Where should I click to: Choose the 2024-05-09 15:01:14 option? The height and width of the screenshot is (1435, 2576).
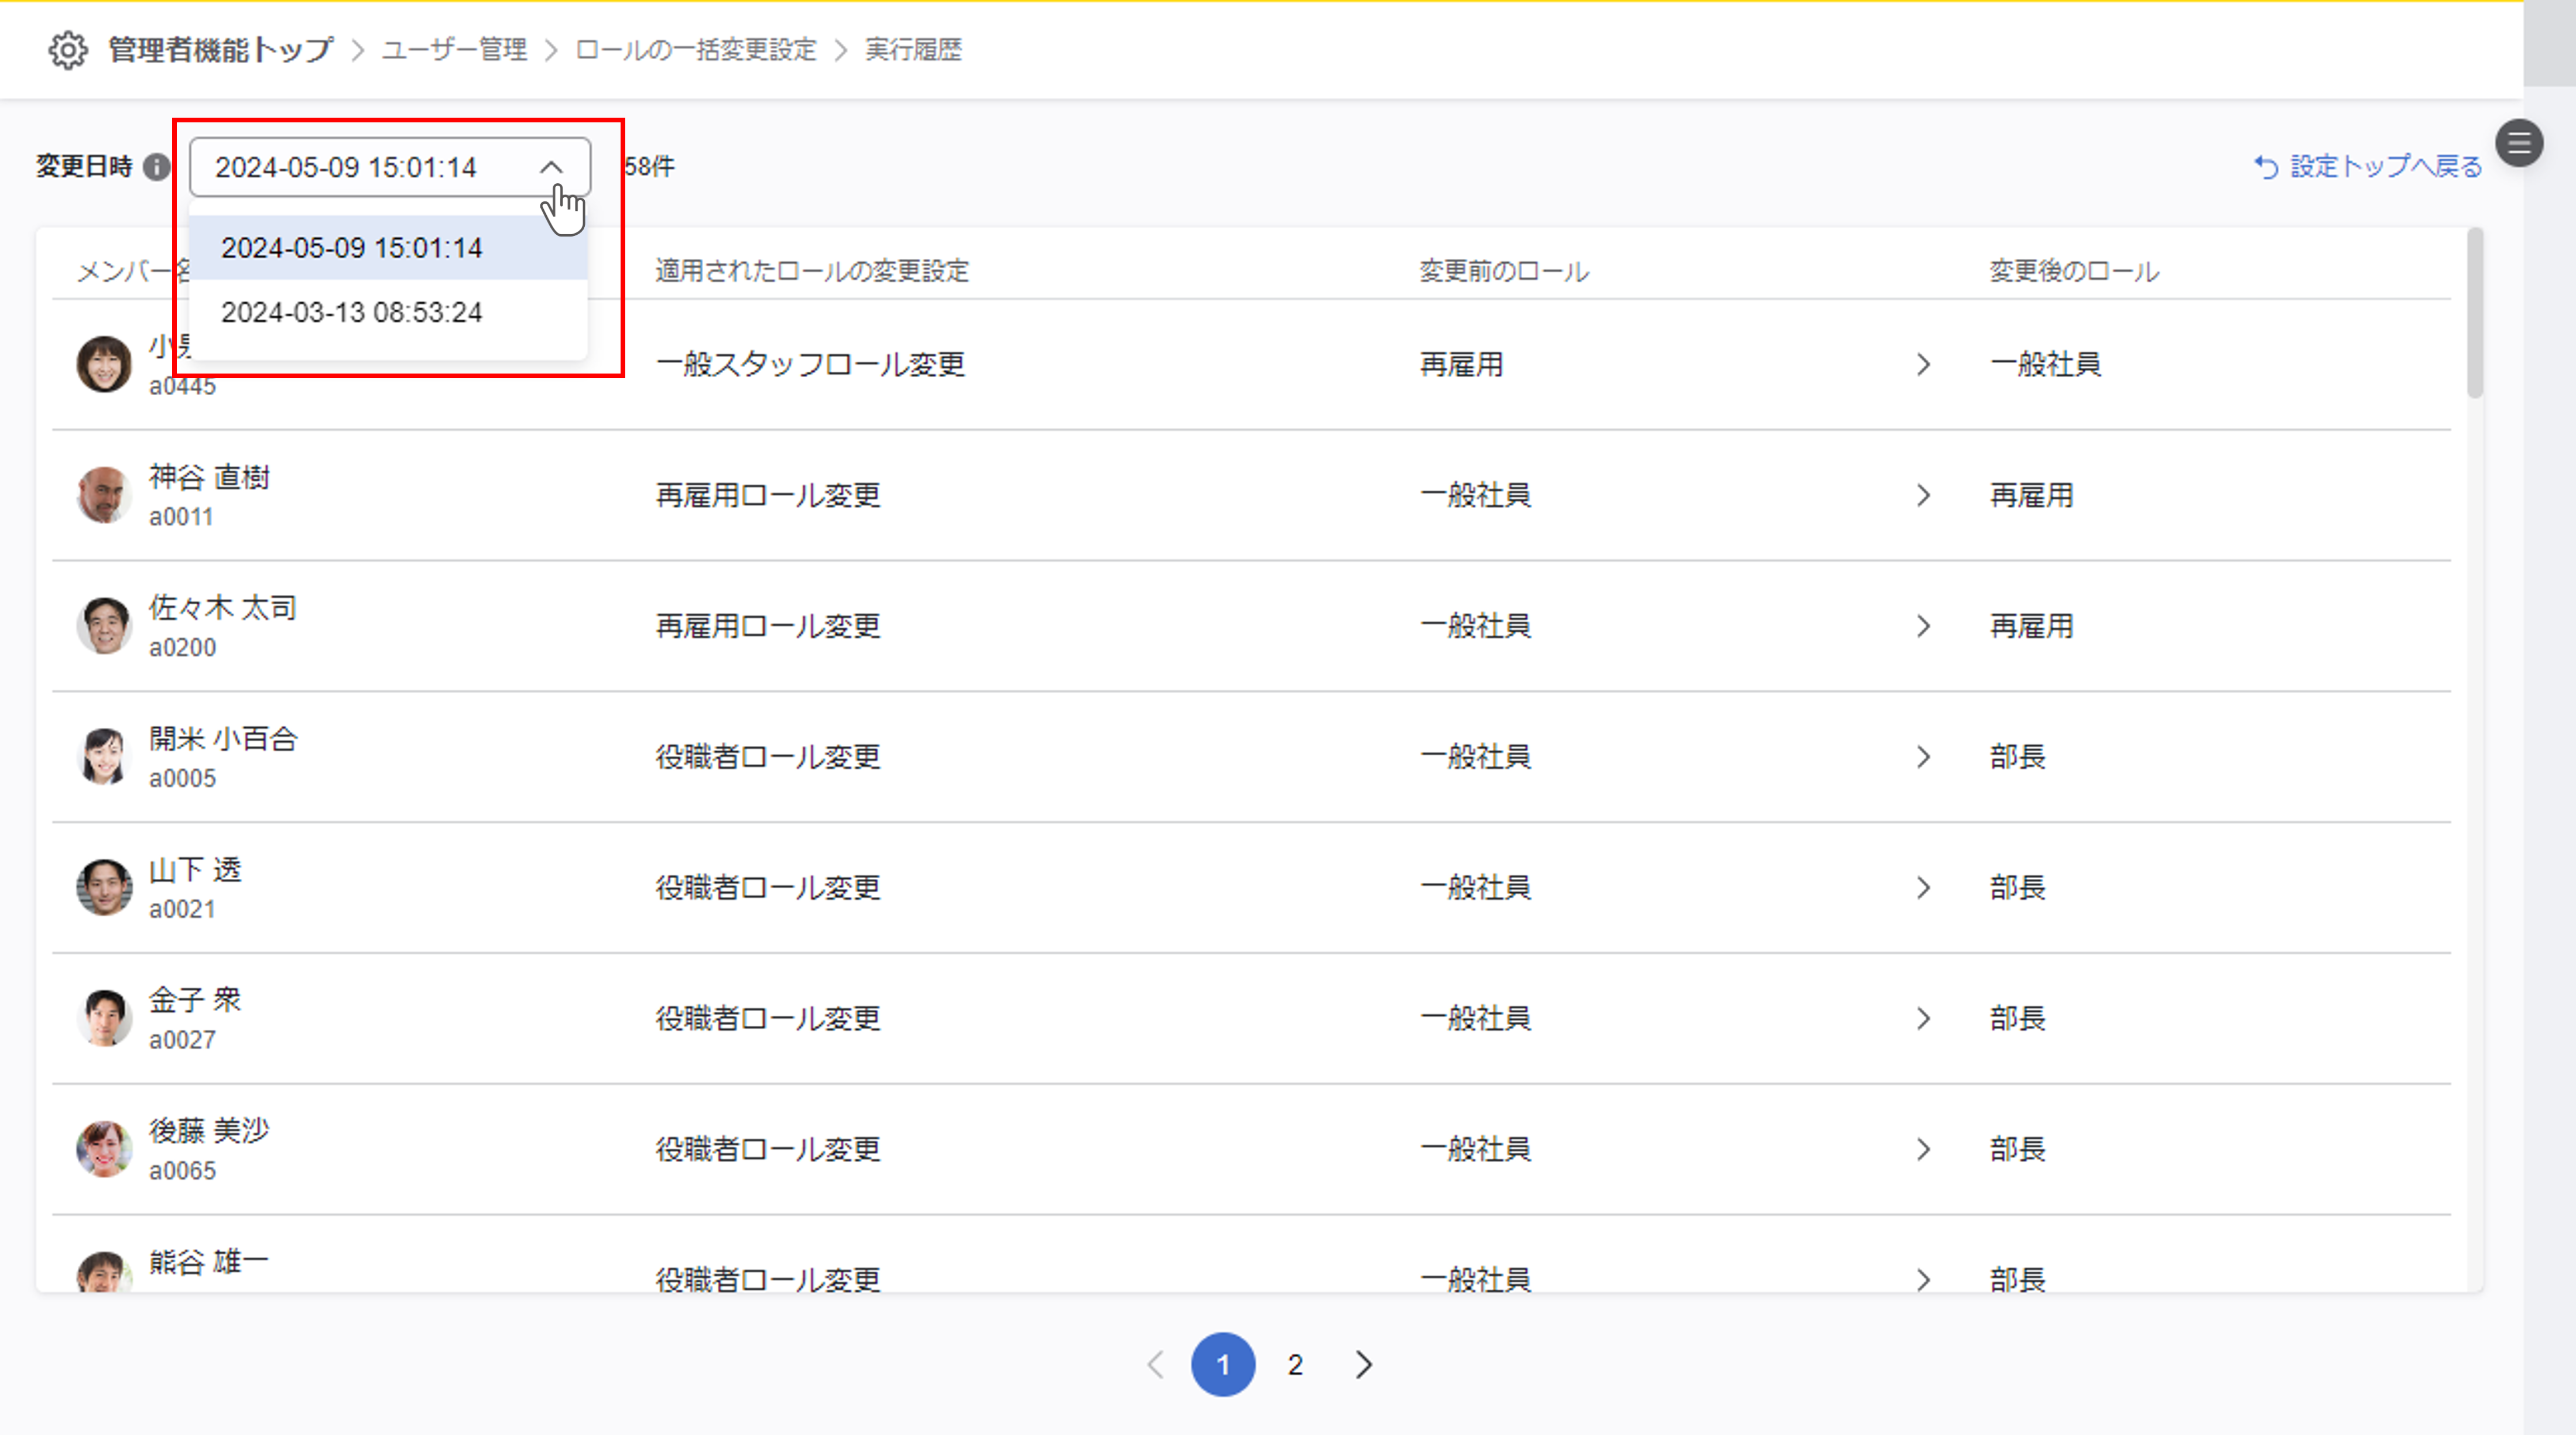pyautogui.click(x=351, y=248)
